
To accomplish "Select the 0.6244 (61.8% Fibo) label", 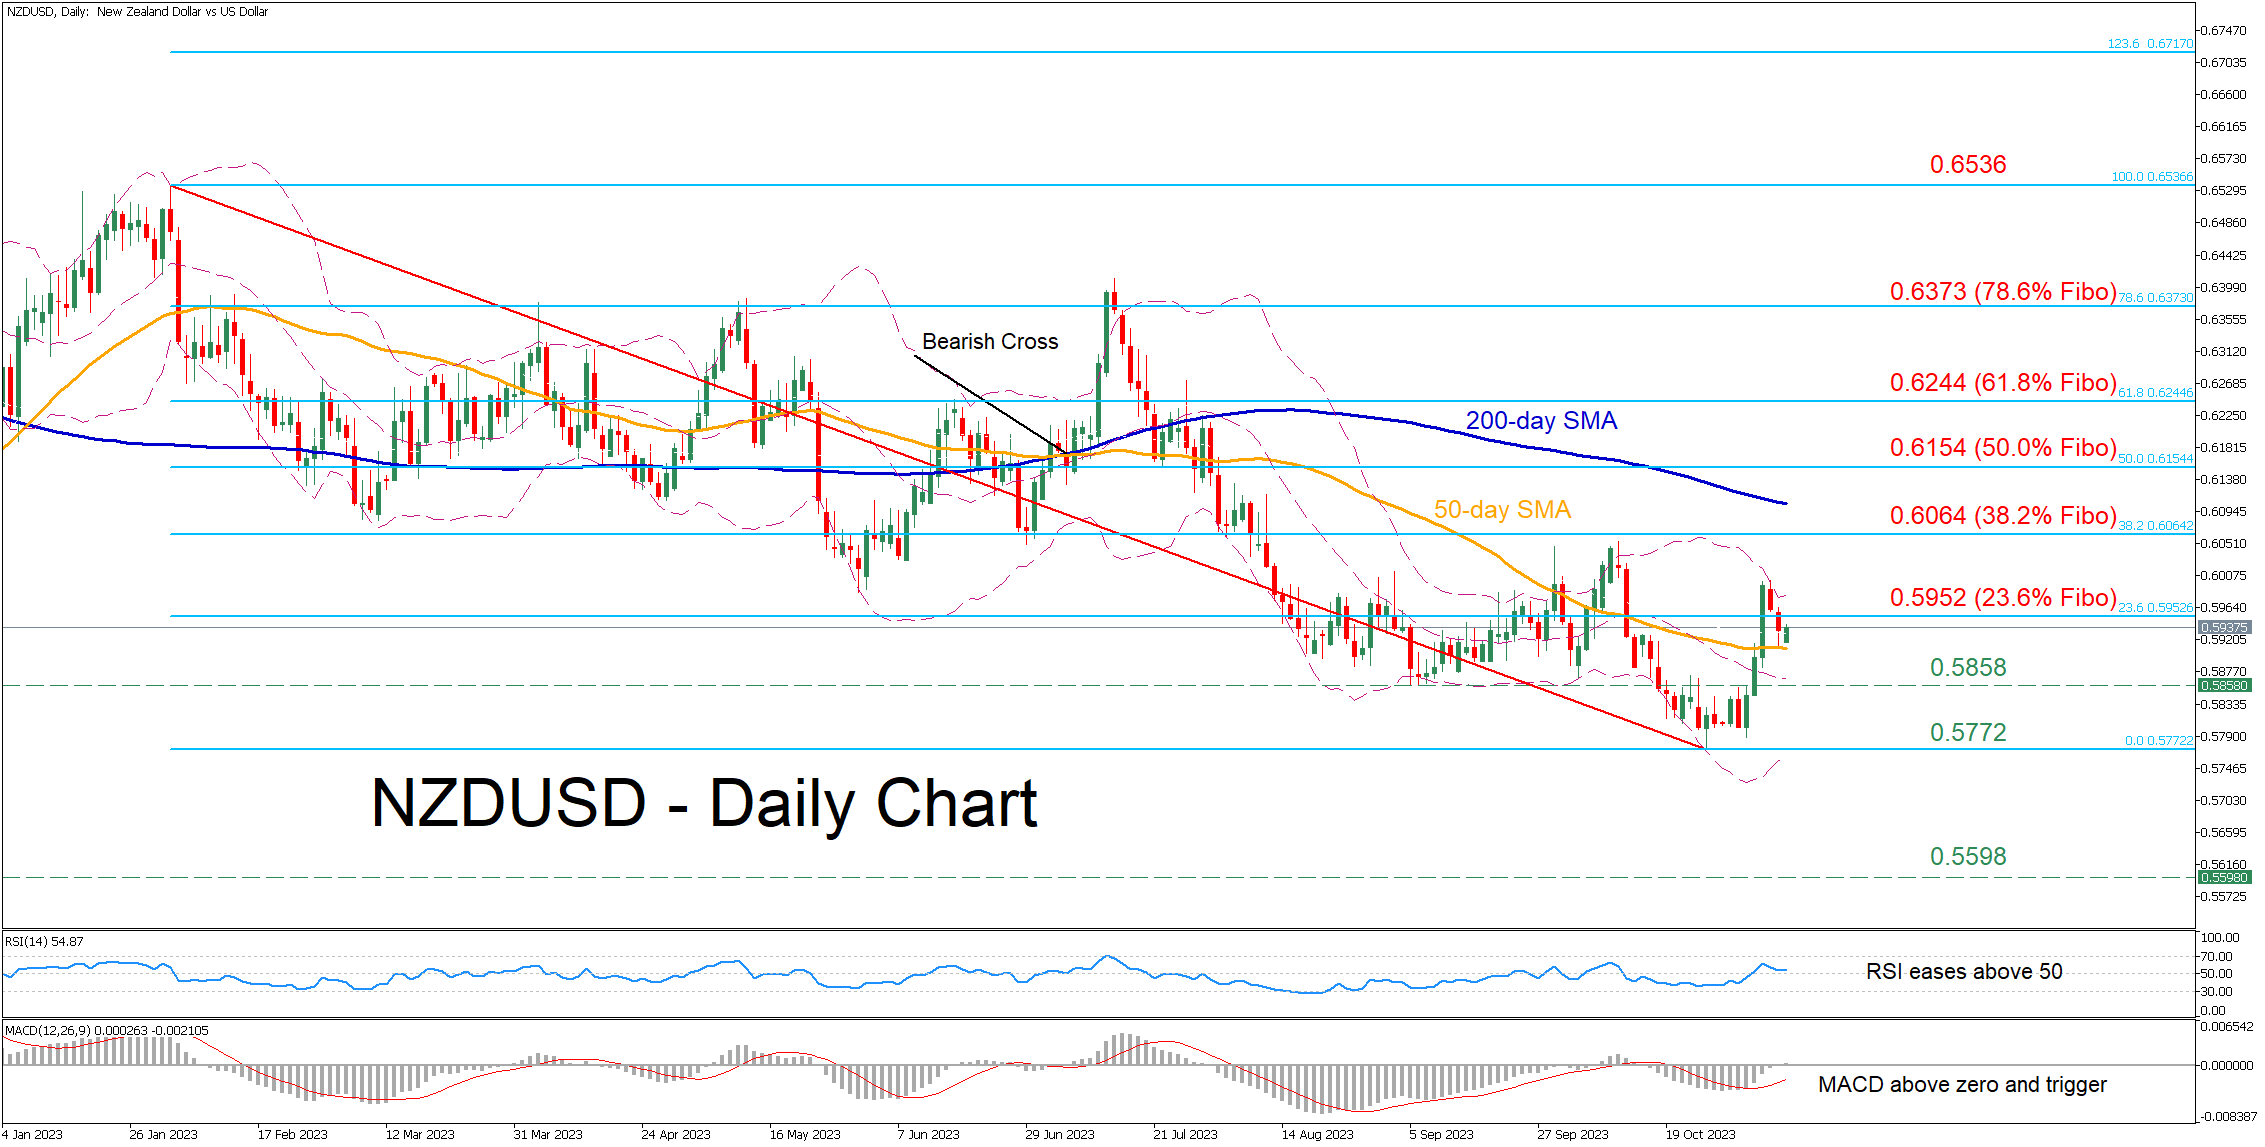I will click(2002, 383).
